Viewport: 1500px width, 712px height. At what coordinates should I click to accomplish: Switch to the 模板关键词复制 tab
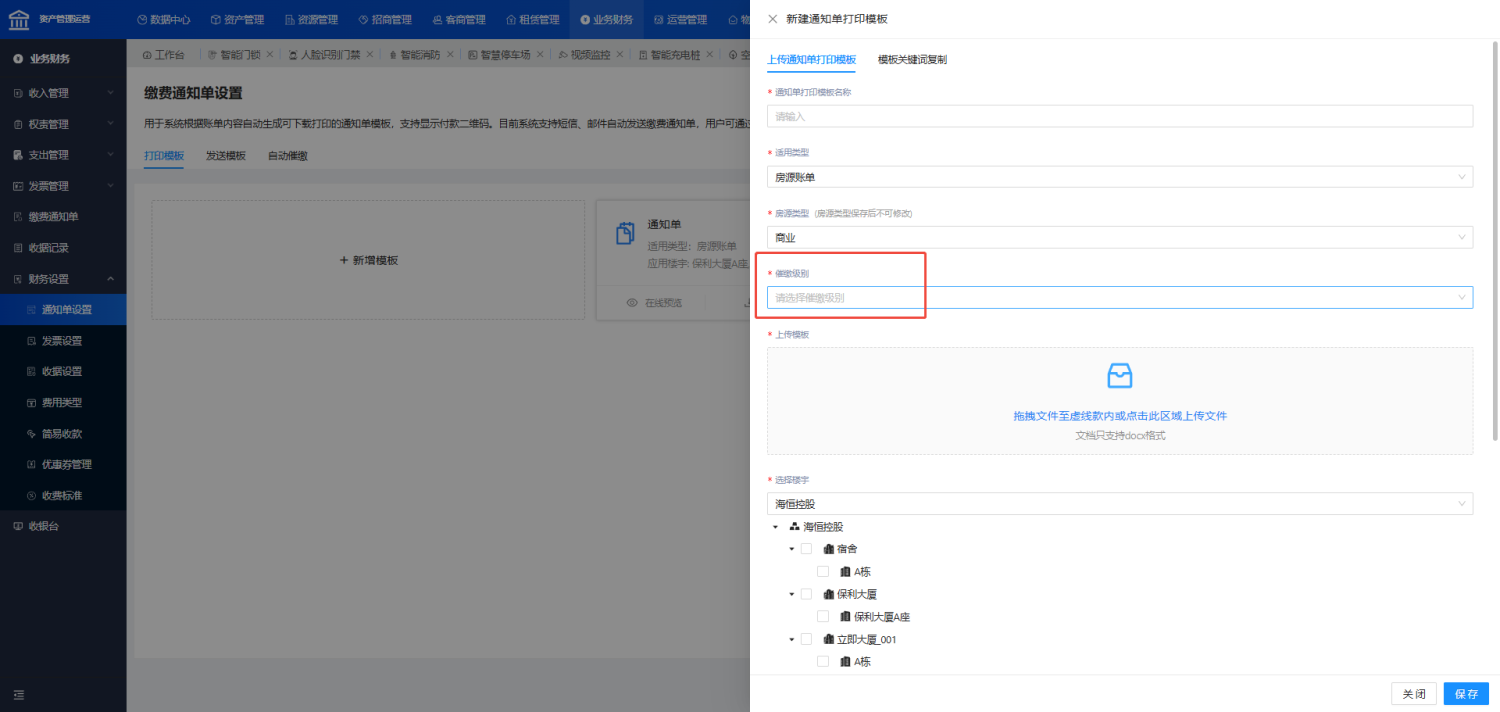(x=912, y=60)
